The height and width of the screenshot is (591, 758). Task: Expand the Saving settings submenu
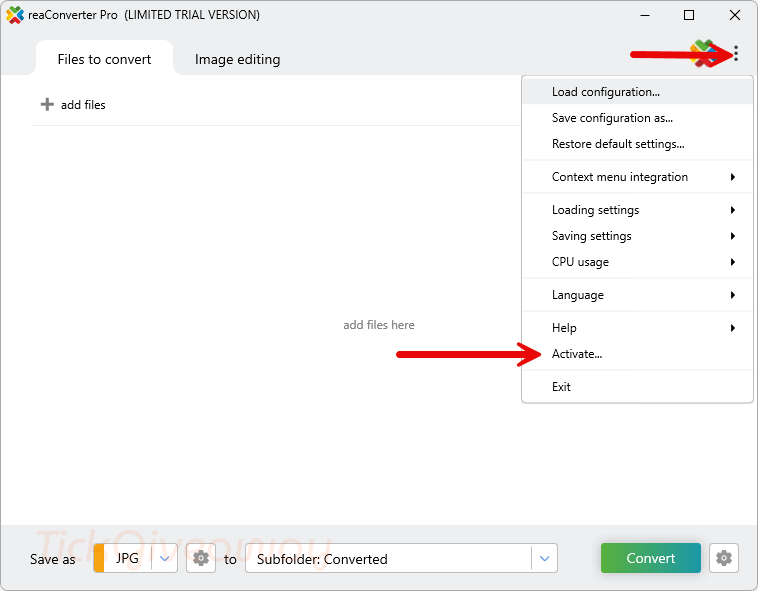637,236
